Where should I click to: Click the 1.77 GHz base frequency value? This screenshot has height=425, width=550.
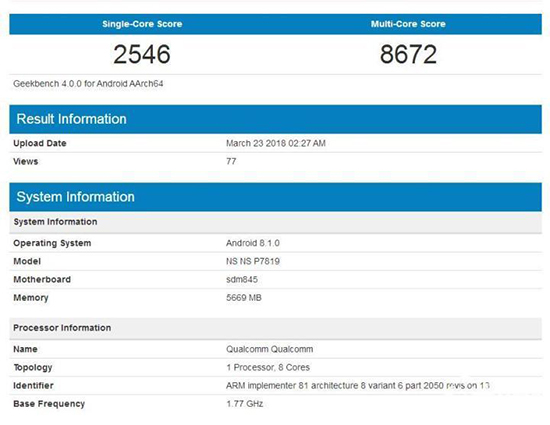pyautogui.click(x=244, y=404)
